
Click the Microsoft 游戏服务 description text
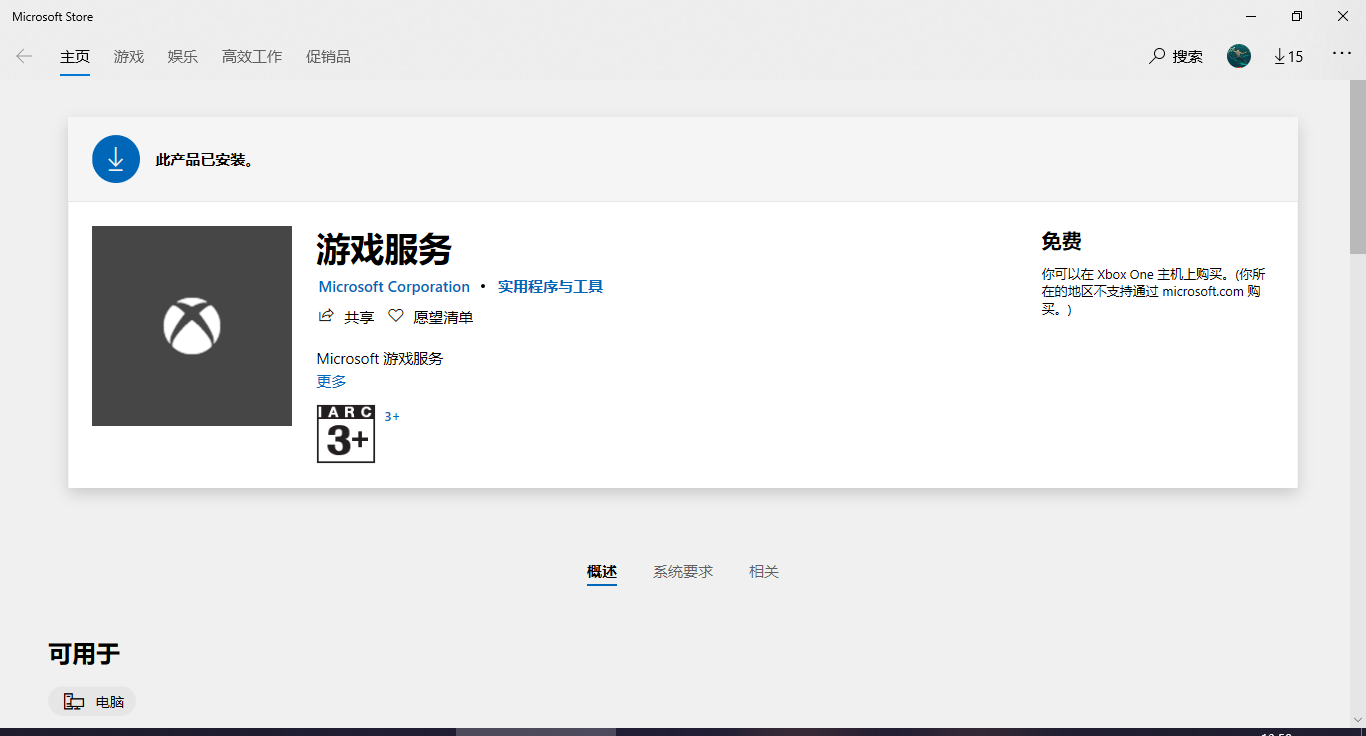(x=380, y=358)
